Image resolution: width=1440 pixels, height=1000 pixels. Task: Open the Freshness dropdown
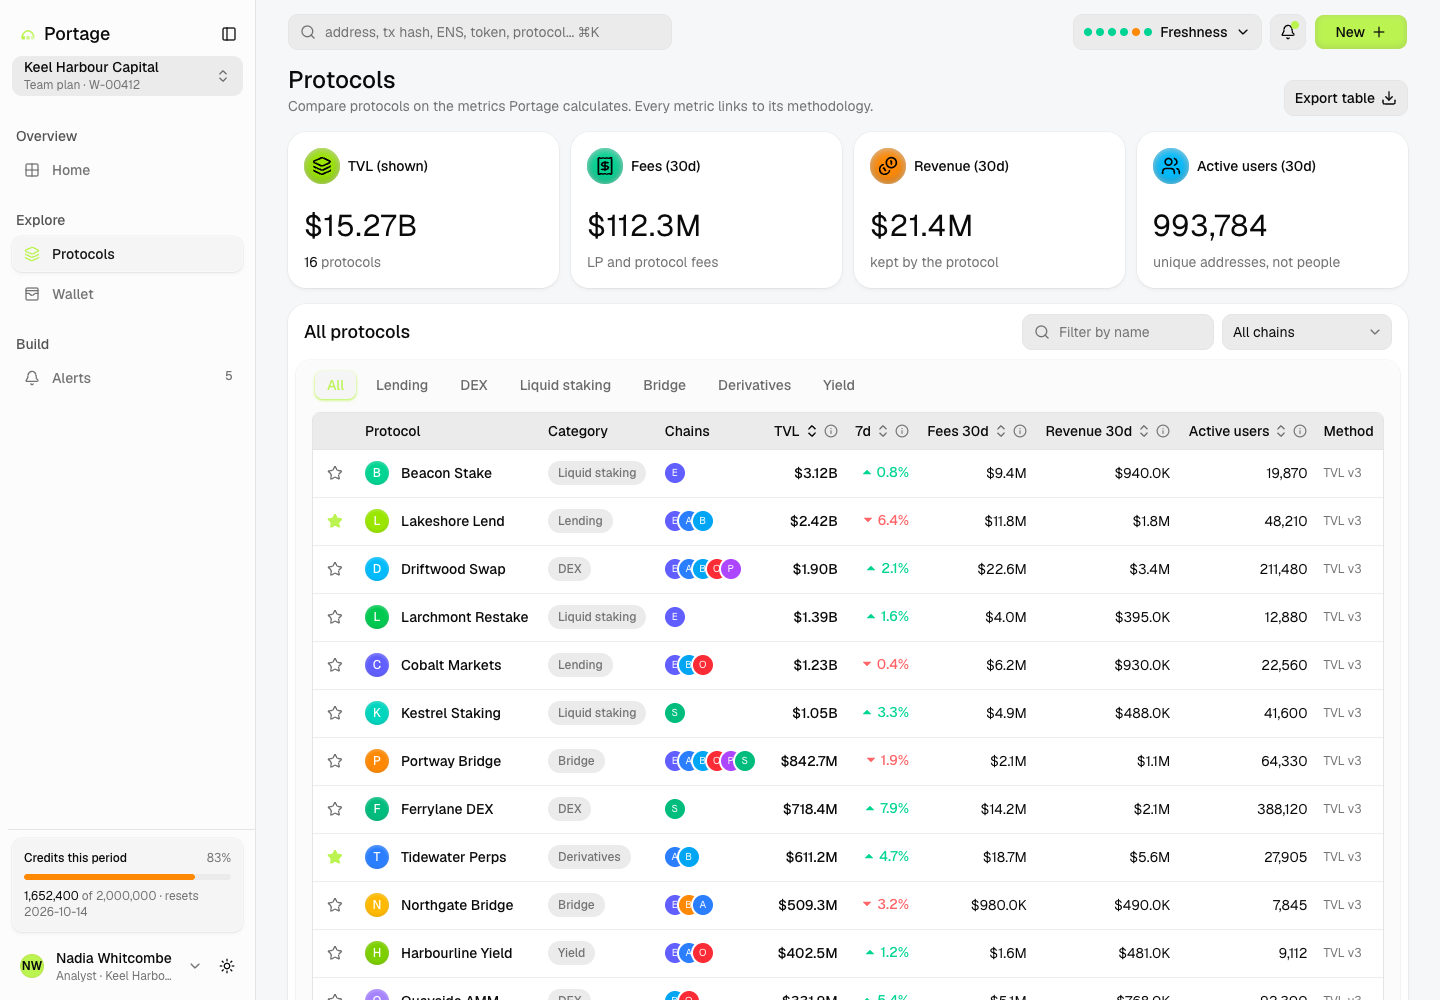pyautogui.click(x=1167, y=32)
